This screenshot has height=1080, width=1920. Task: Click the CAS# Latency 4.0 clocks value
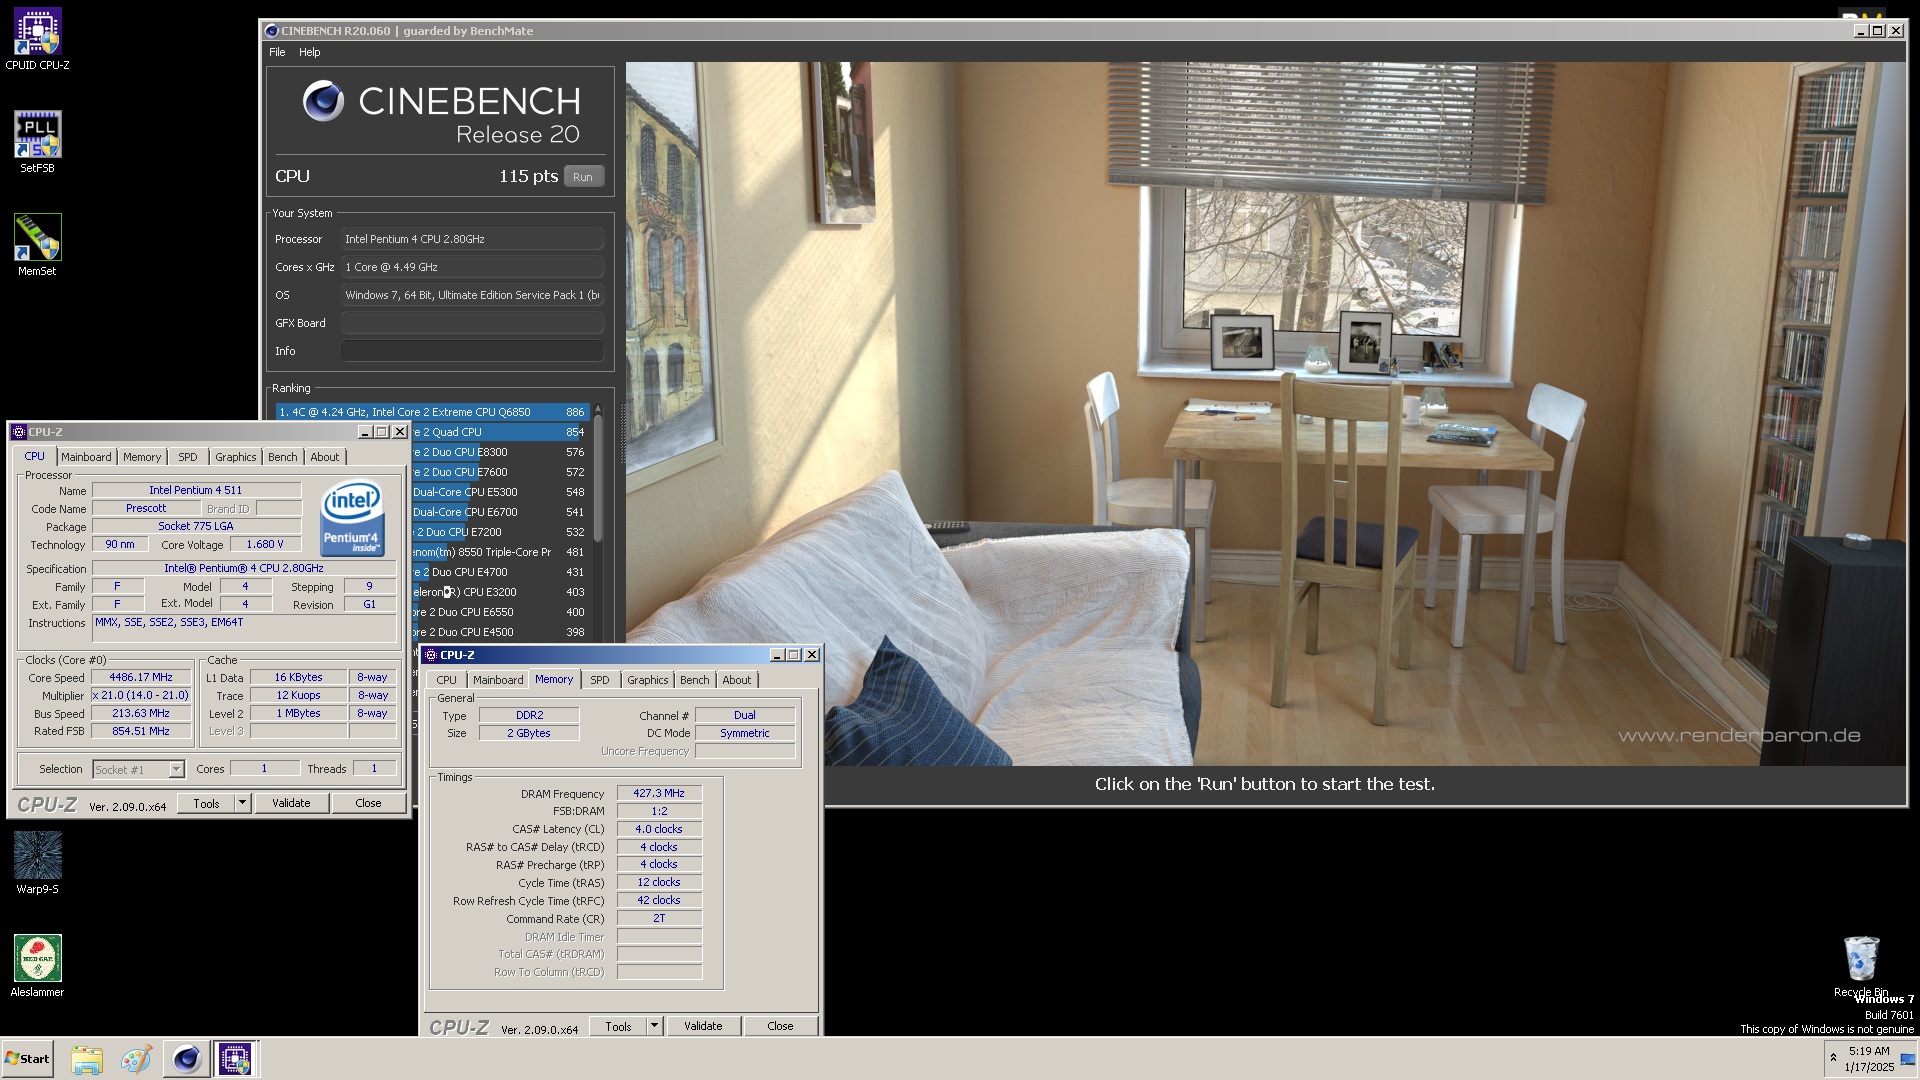tap(659, 829)
